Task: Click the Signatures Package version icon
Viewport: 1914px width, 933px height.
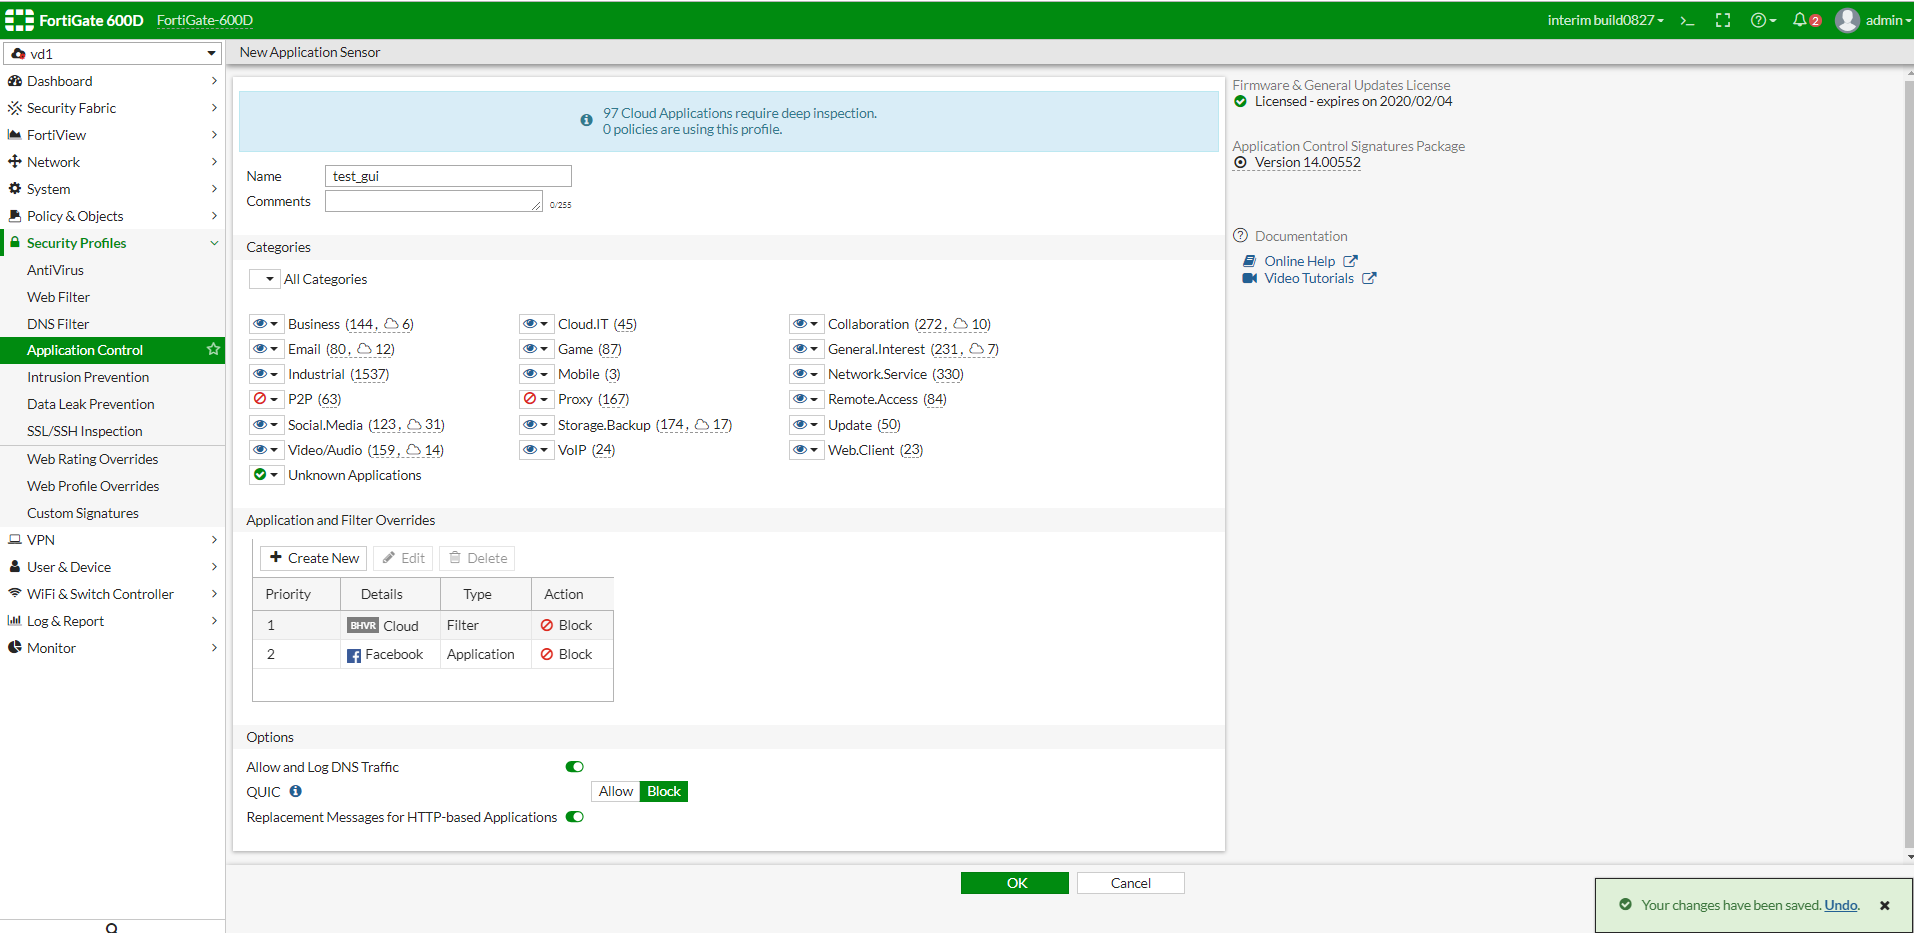Action: click(x=1241, y=162)
